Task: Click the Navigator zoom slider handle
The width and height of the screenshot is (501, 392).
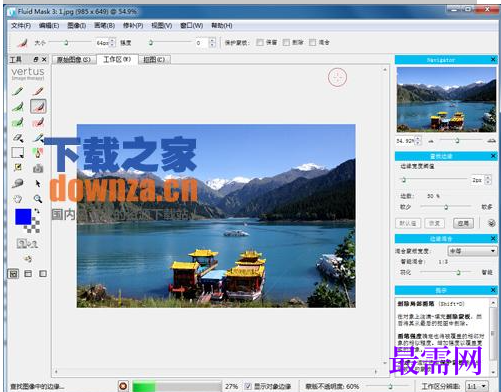Action: pos(457,141)
